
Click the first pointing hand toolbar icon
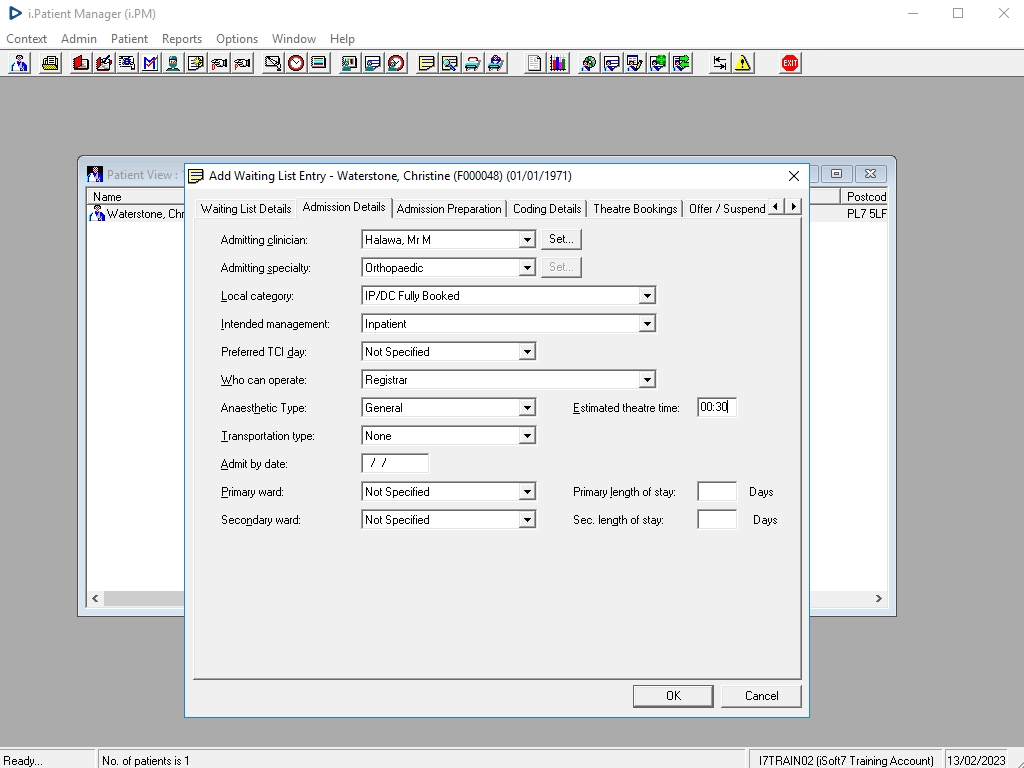point(219,63)
